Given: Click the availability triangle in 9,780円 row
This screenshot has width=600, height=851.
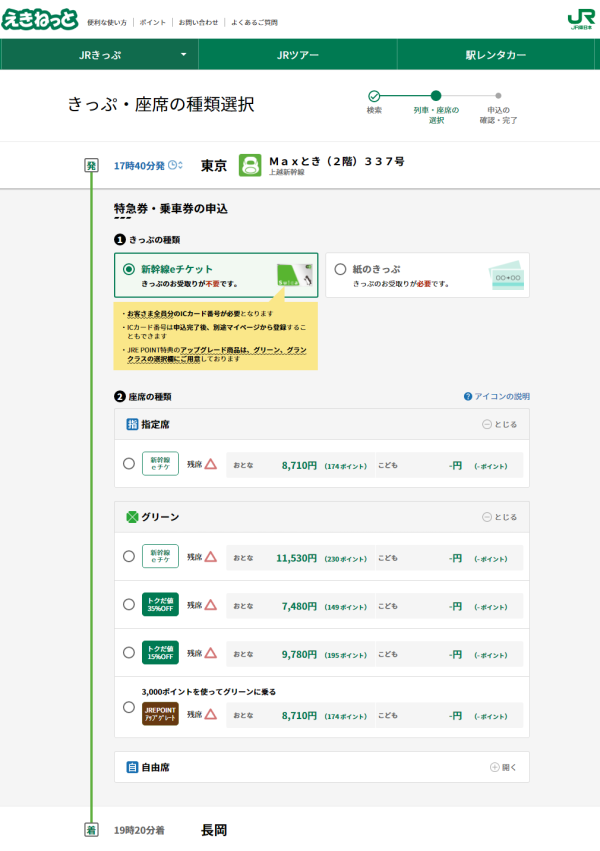Looking at the screenshot, I should coord(211,653).
